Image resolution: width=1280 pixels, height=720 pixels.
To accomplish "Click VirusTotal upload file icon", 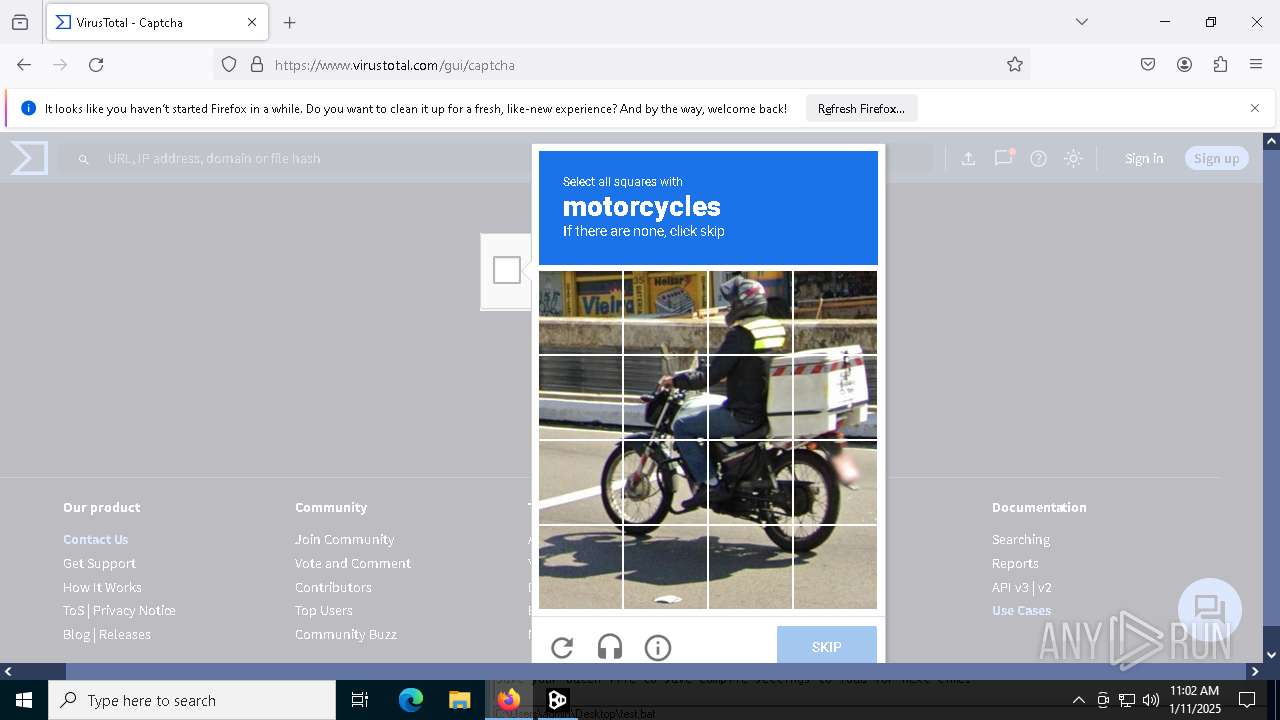I will coord(968,158).
